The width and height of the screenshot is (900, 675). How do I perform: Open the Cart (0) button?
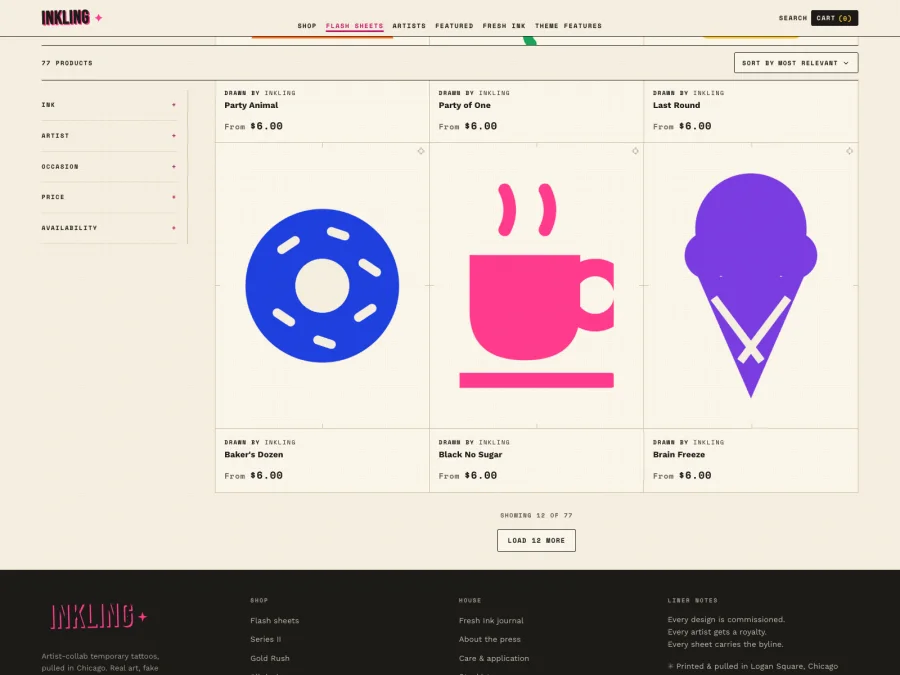coord(834,18)
